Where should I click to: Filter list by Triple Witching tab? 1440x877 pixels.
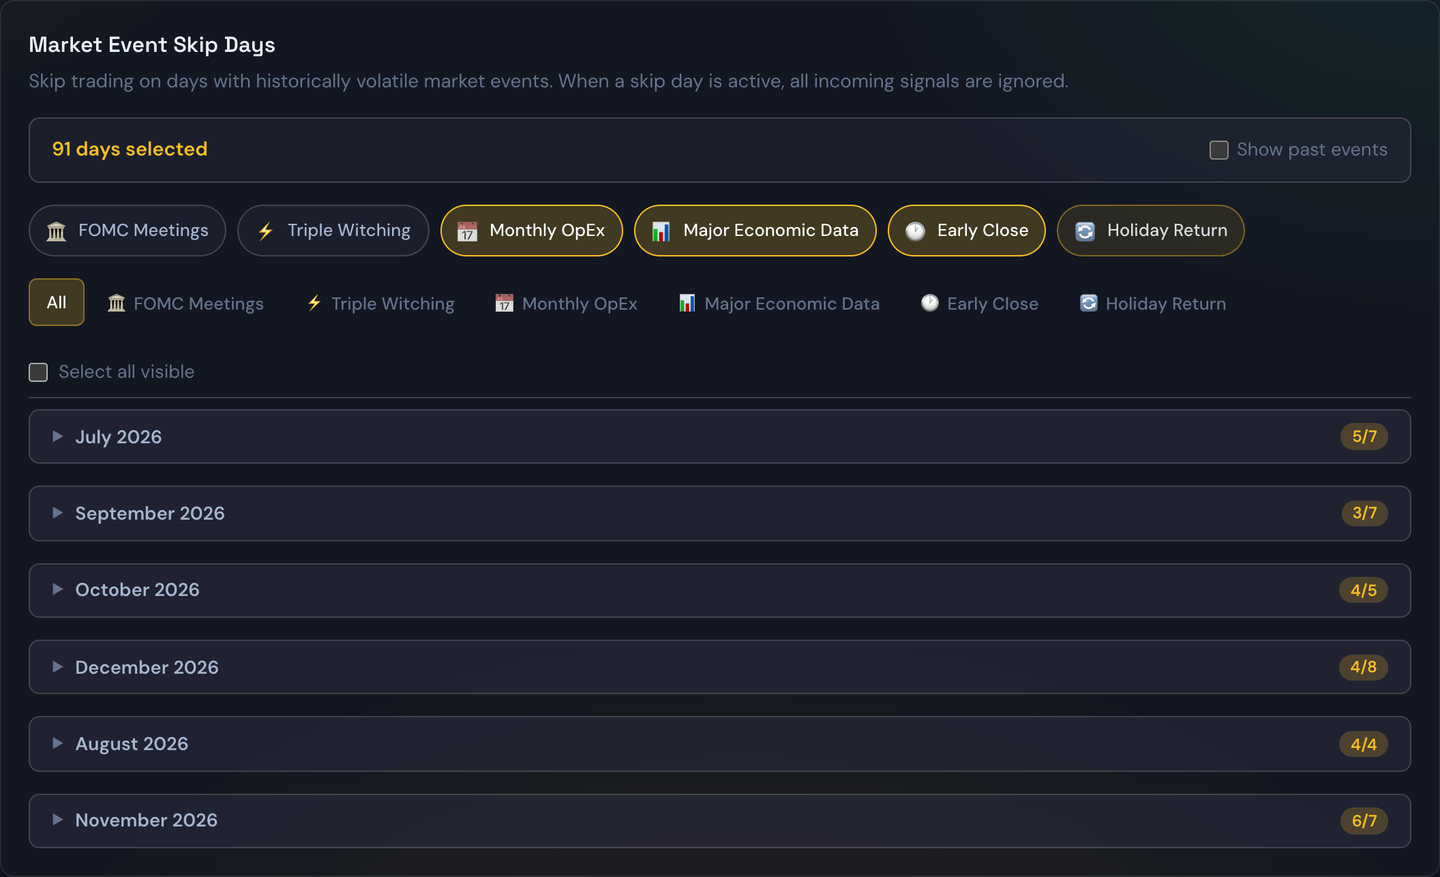[380, 303]
